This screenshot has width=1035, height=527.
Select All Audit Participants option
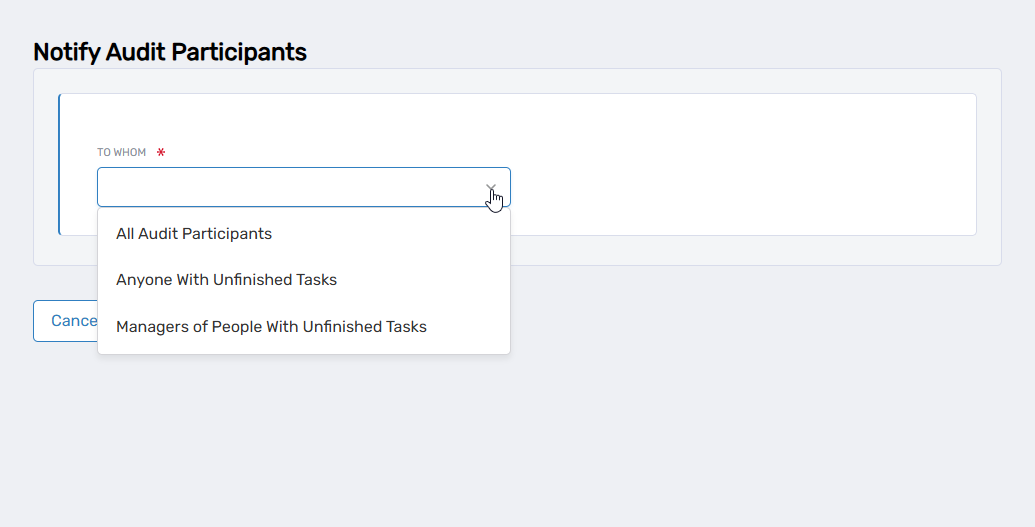(194, 234)
